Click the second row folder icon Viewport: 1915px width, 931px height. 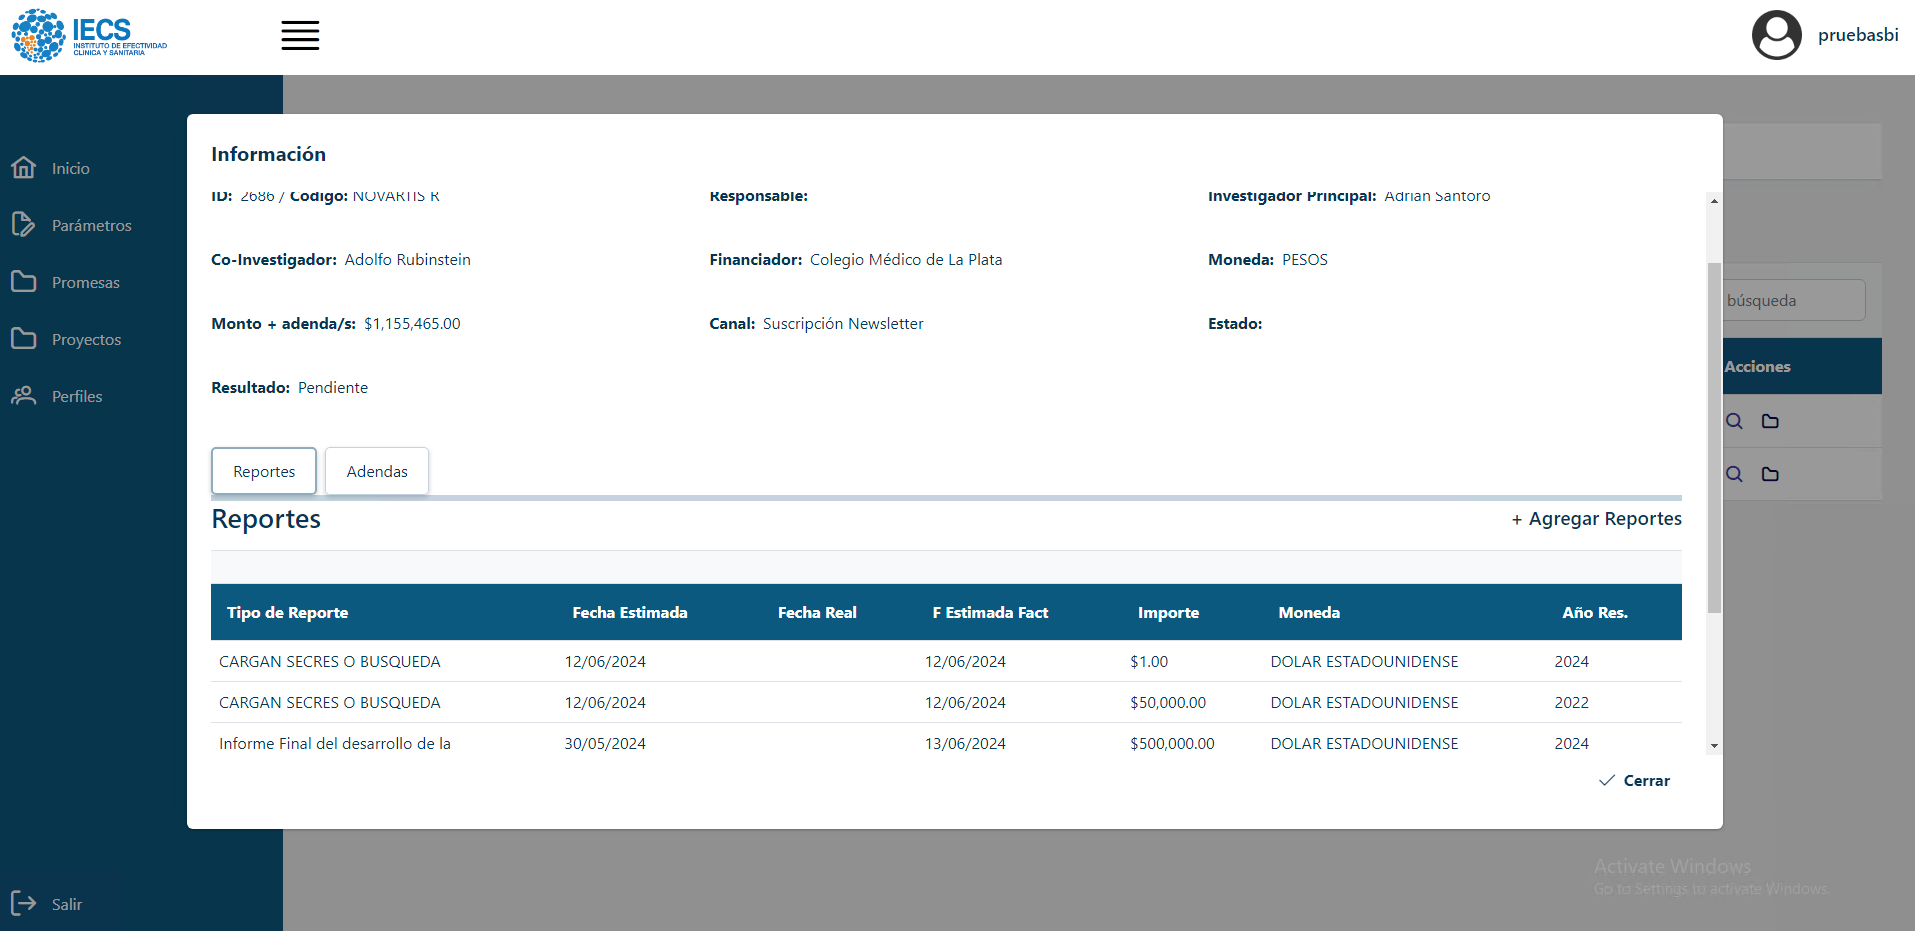click(x=1770, y=474)
